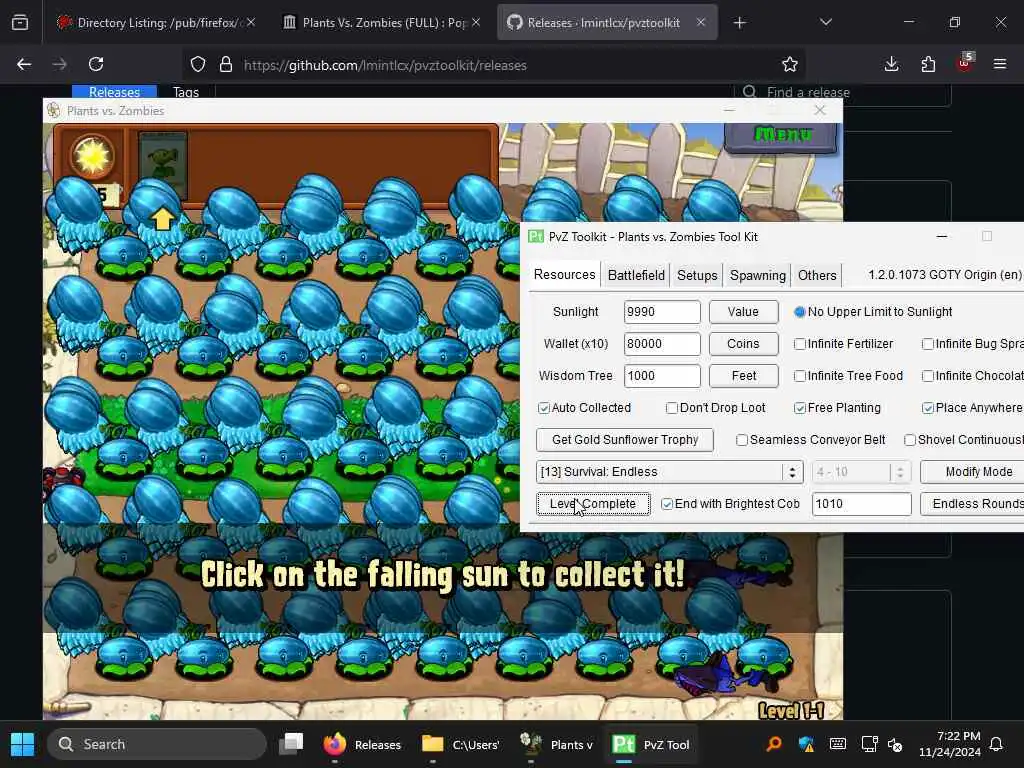
Task: Click the Value button for Sunlight
Action: [743, 312]
